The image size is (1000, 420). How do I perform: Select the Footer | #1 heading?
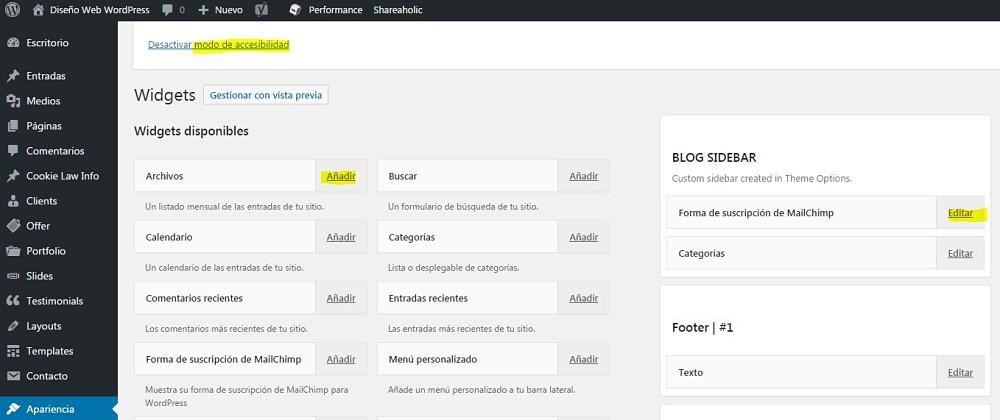pos(703,328)
